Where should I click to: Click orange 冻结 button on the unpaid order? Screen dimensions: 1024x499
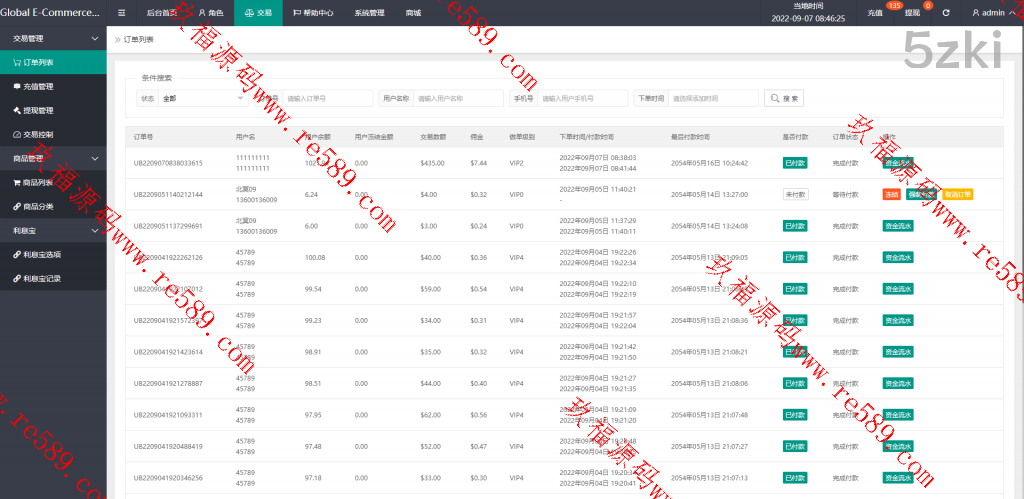tap(891, 194)
